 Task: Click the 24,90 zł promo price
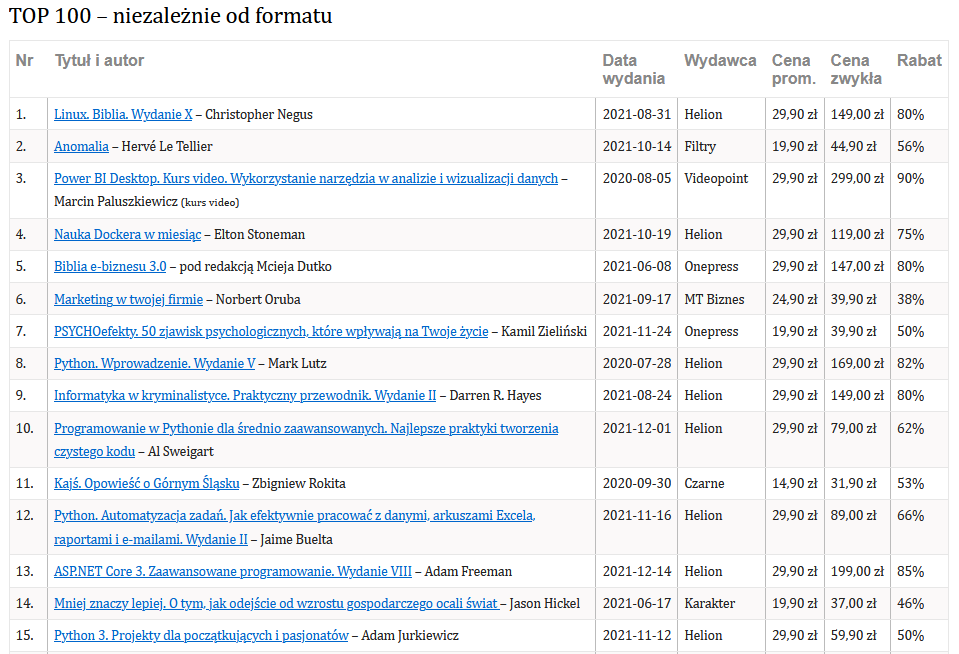point(794,299)
